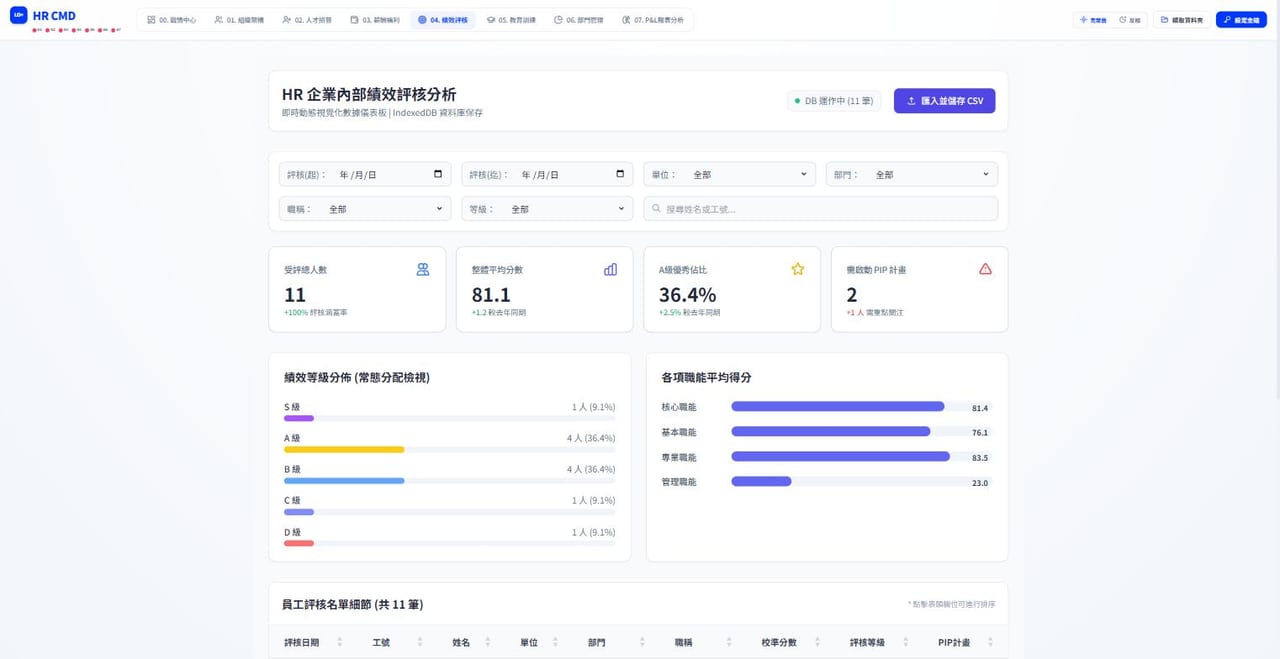
Task: Open calendar picker for 評核(迄) date
Action: [x=620, y=174]
